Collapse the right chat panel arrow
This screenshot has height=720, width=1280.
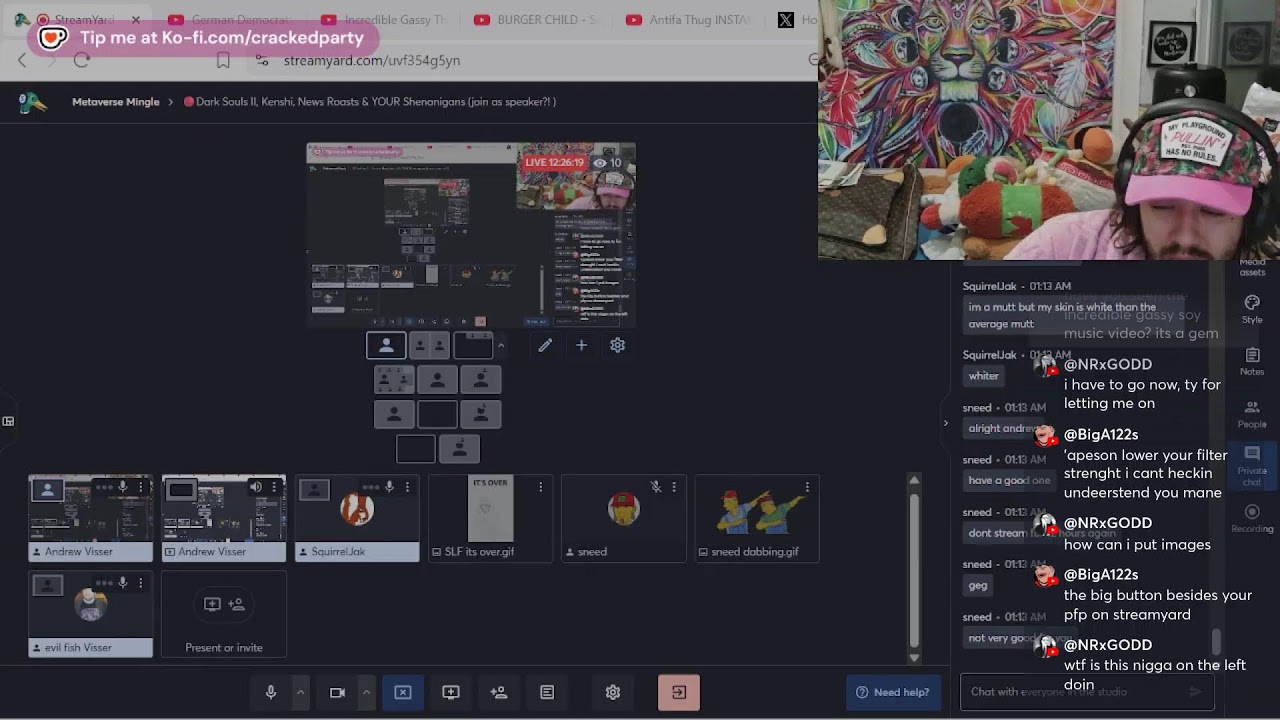coord(945,423)
